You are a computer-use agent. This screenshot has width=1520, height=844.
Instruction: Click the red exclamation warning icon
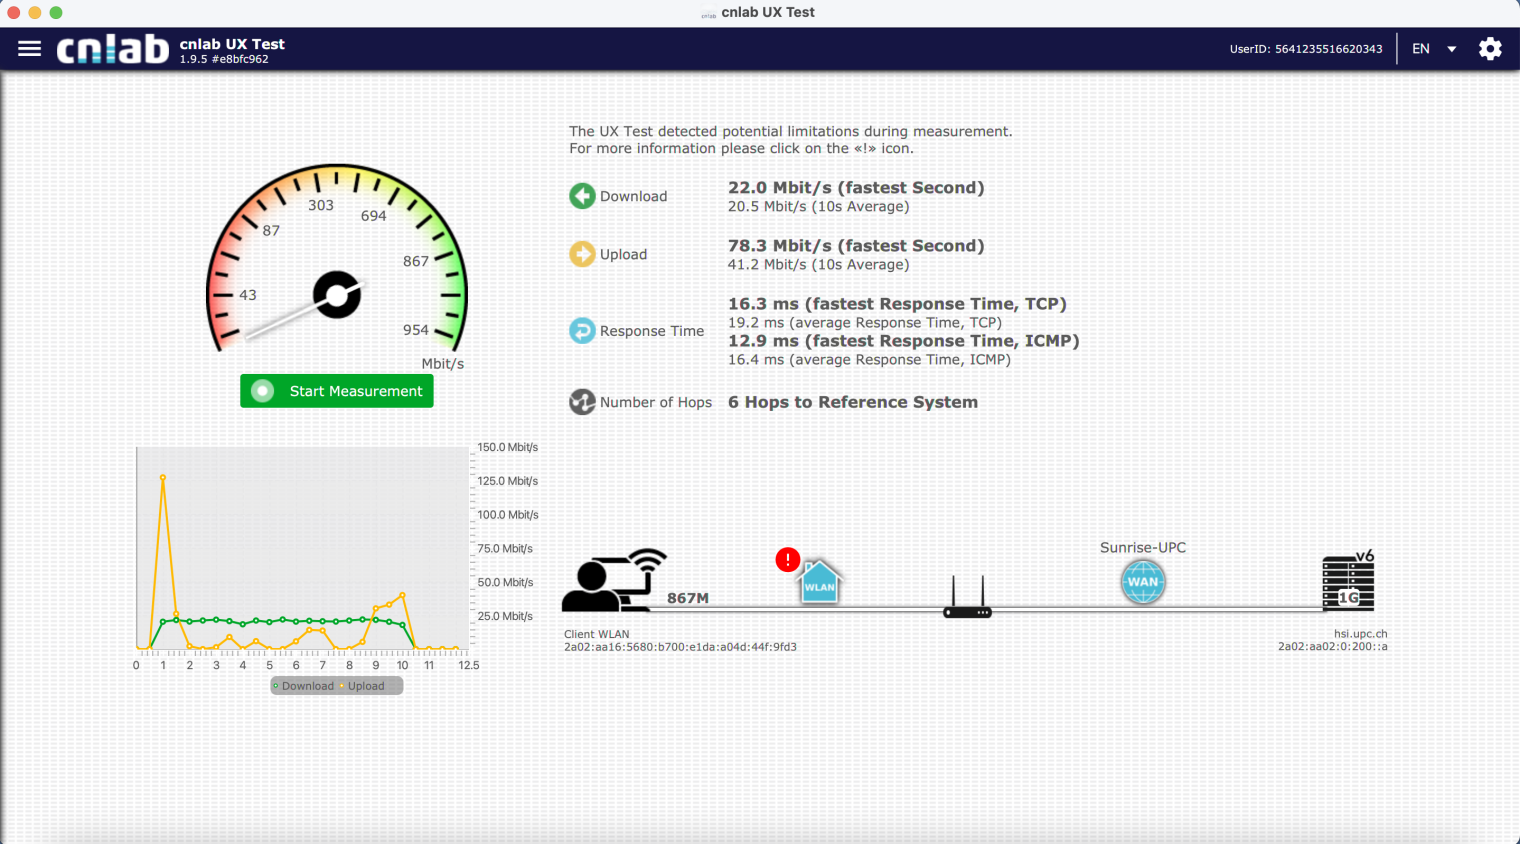pos(788,560)
